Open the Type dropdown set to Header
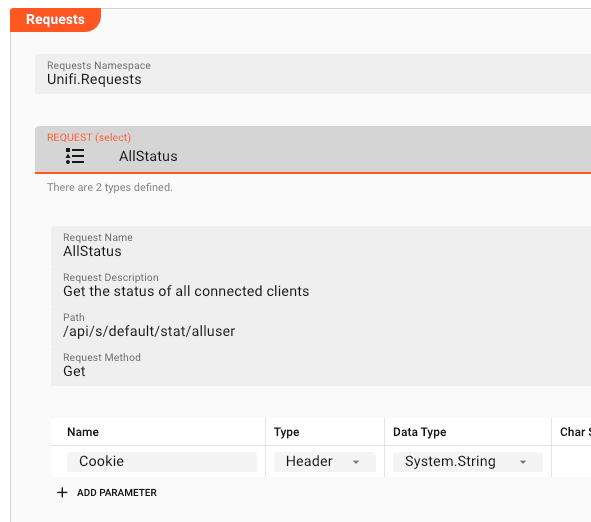591x522 pixels. pos(325,462)
